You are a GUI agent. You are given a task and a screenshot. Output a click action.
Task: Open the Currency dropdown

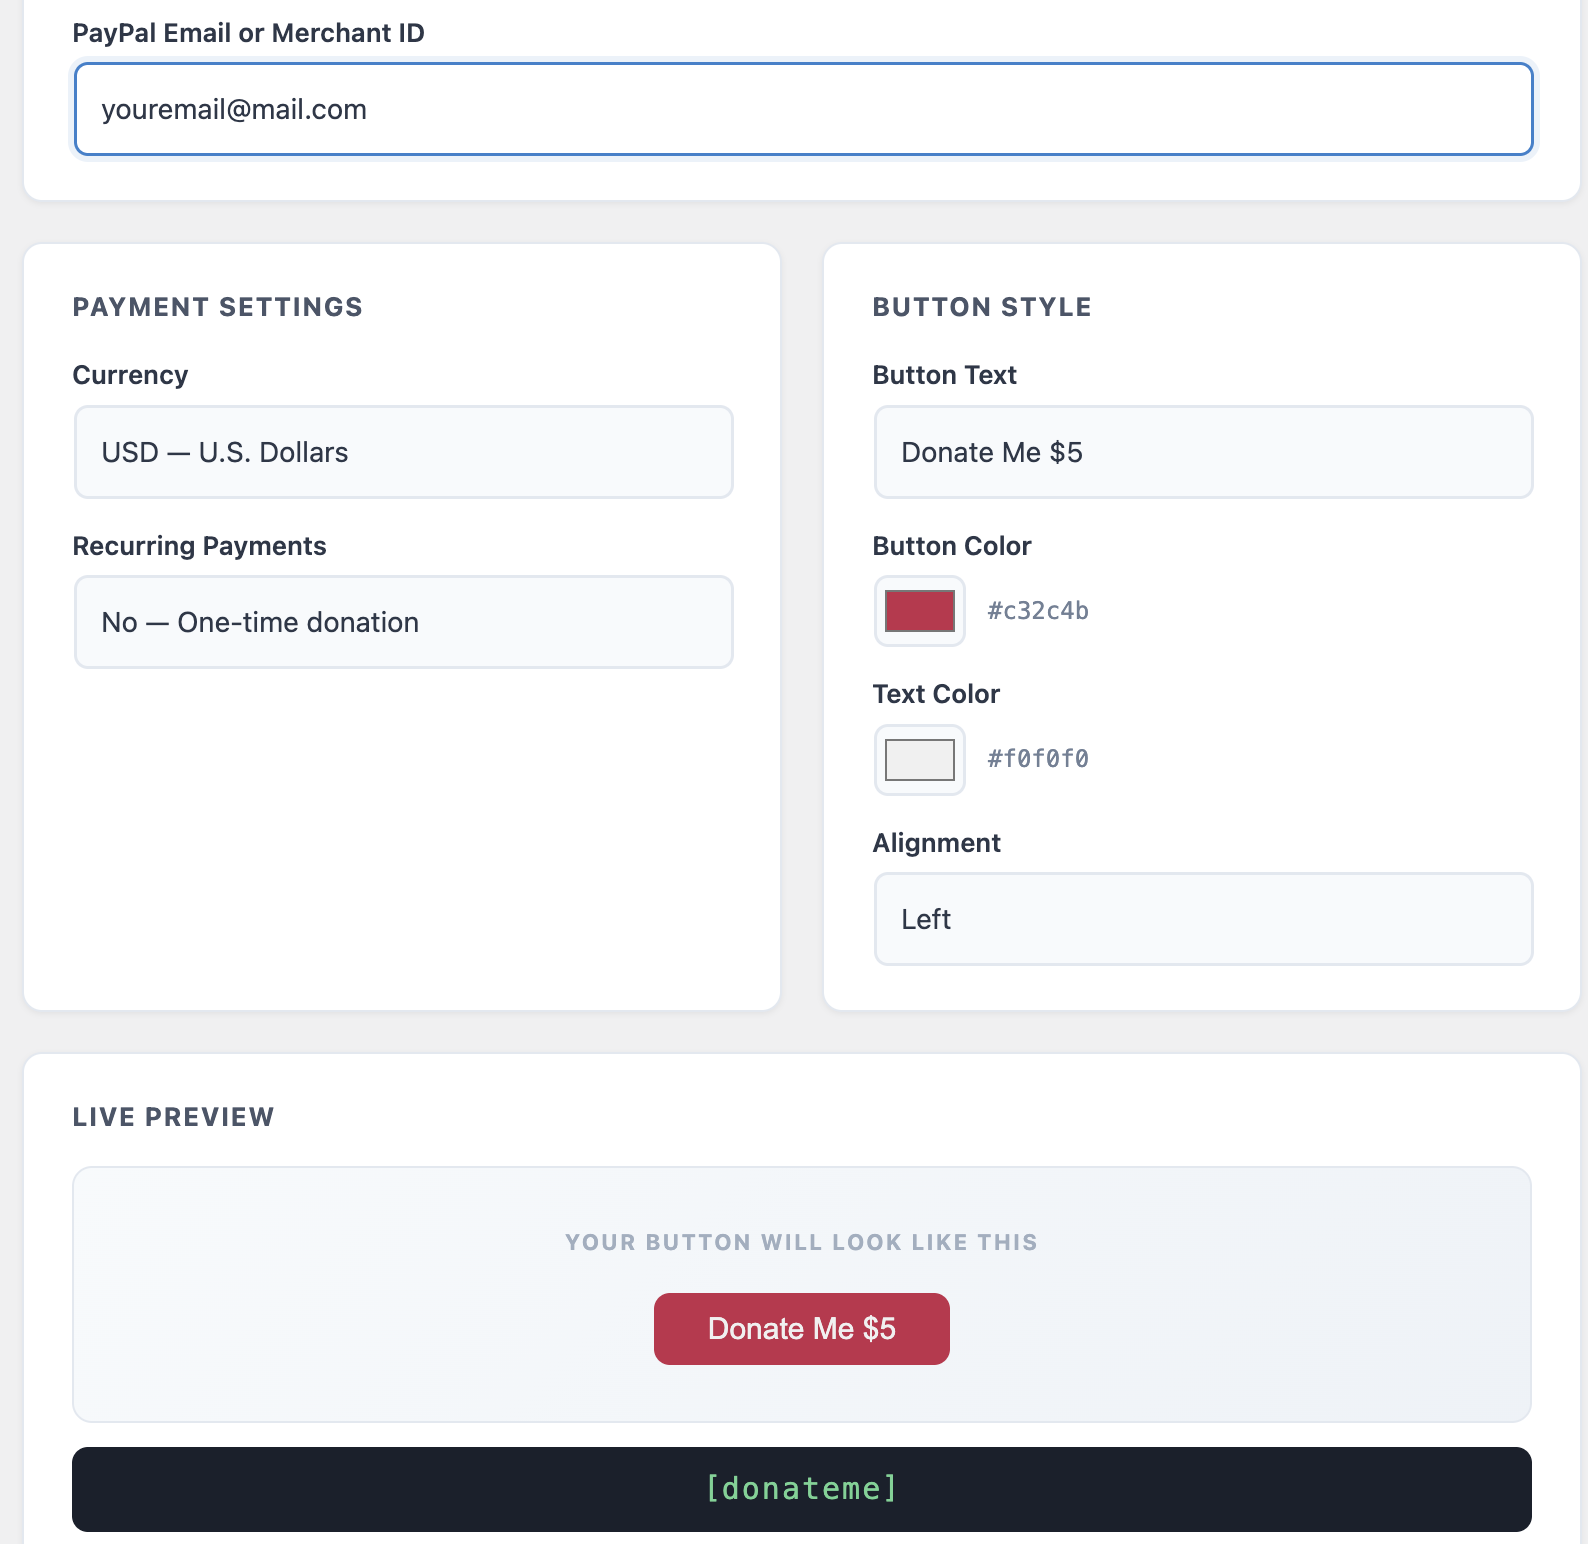coord(403,452)
